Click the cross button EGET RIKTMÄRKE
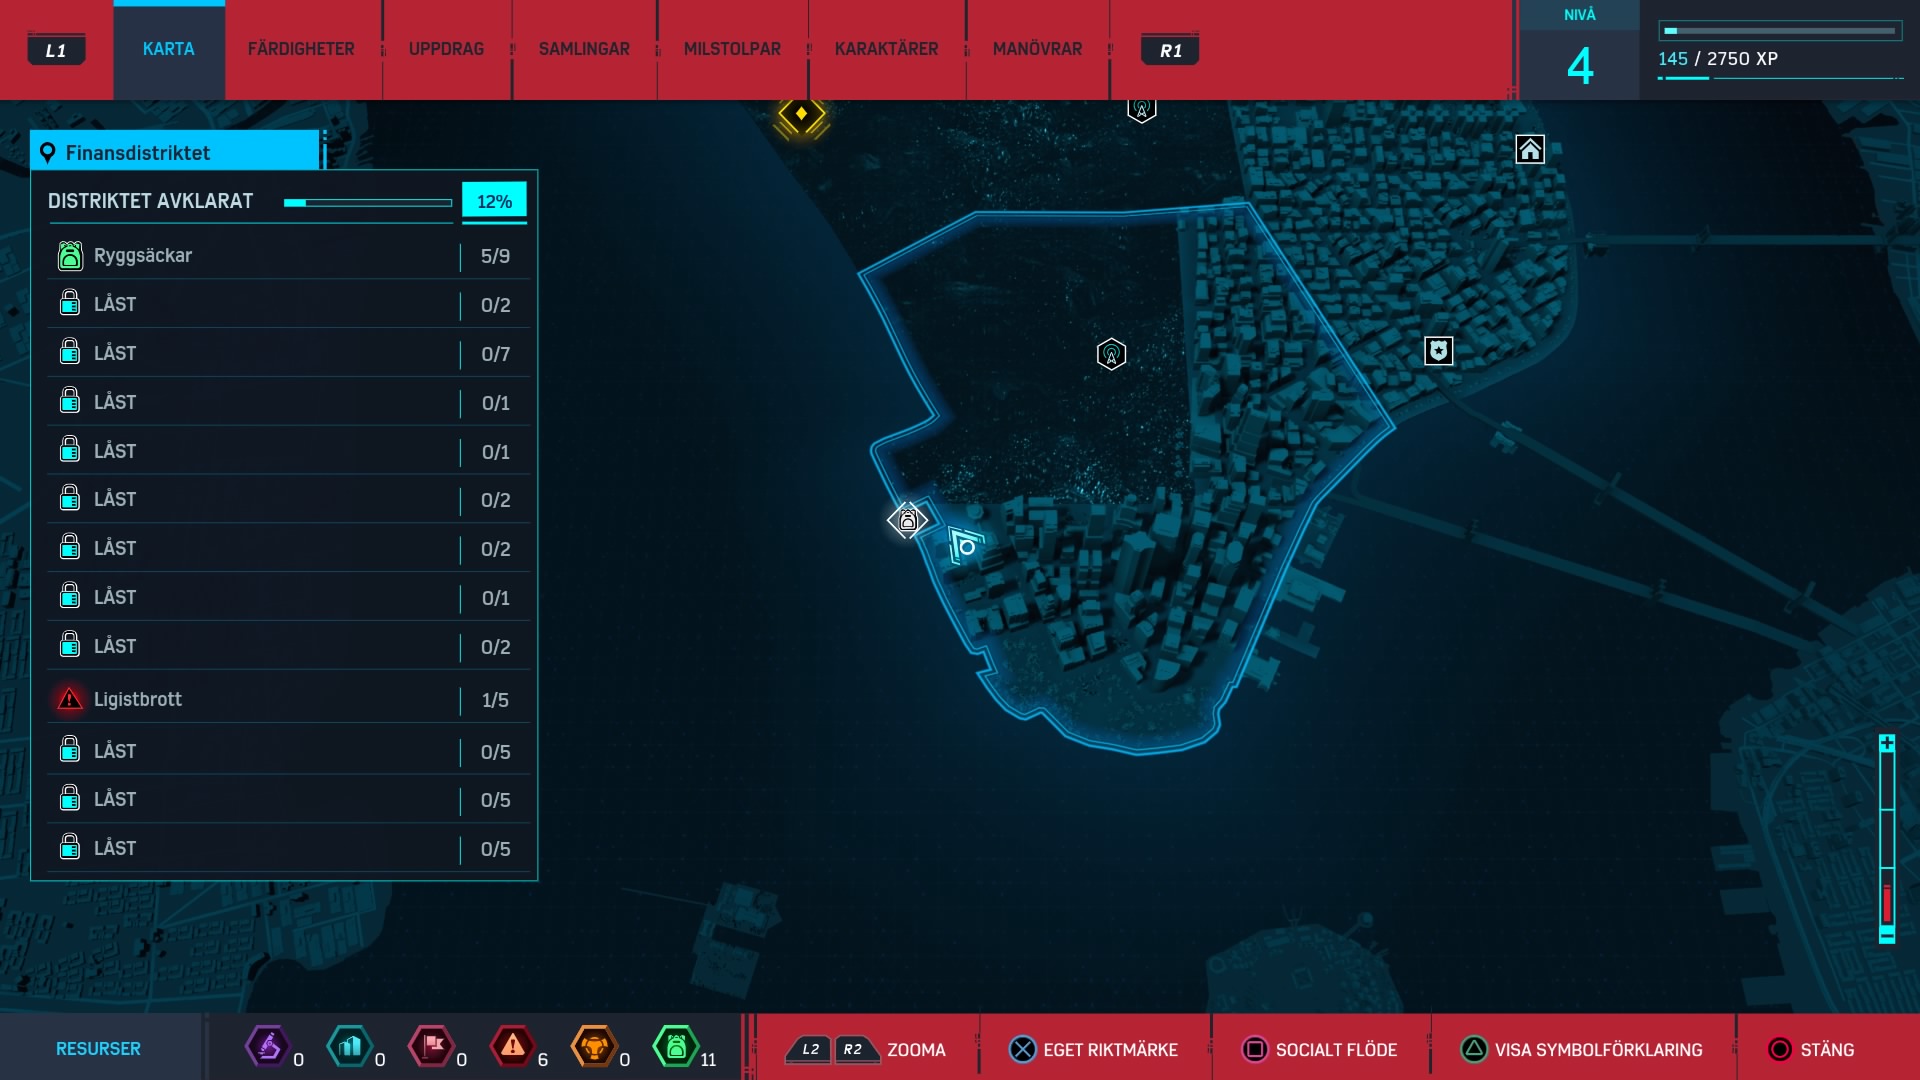The height and width of the screenshot is (1080, 1920). [x=1022, y=1050]
